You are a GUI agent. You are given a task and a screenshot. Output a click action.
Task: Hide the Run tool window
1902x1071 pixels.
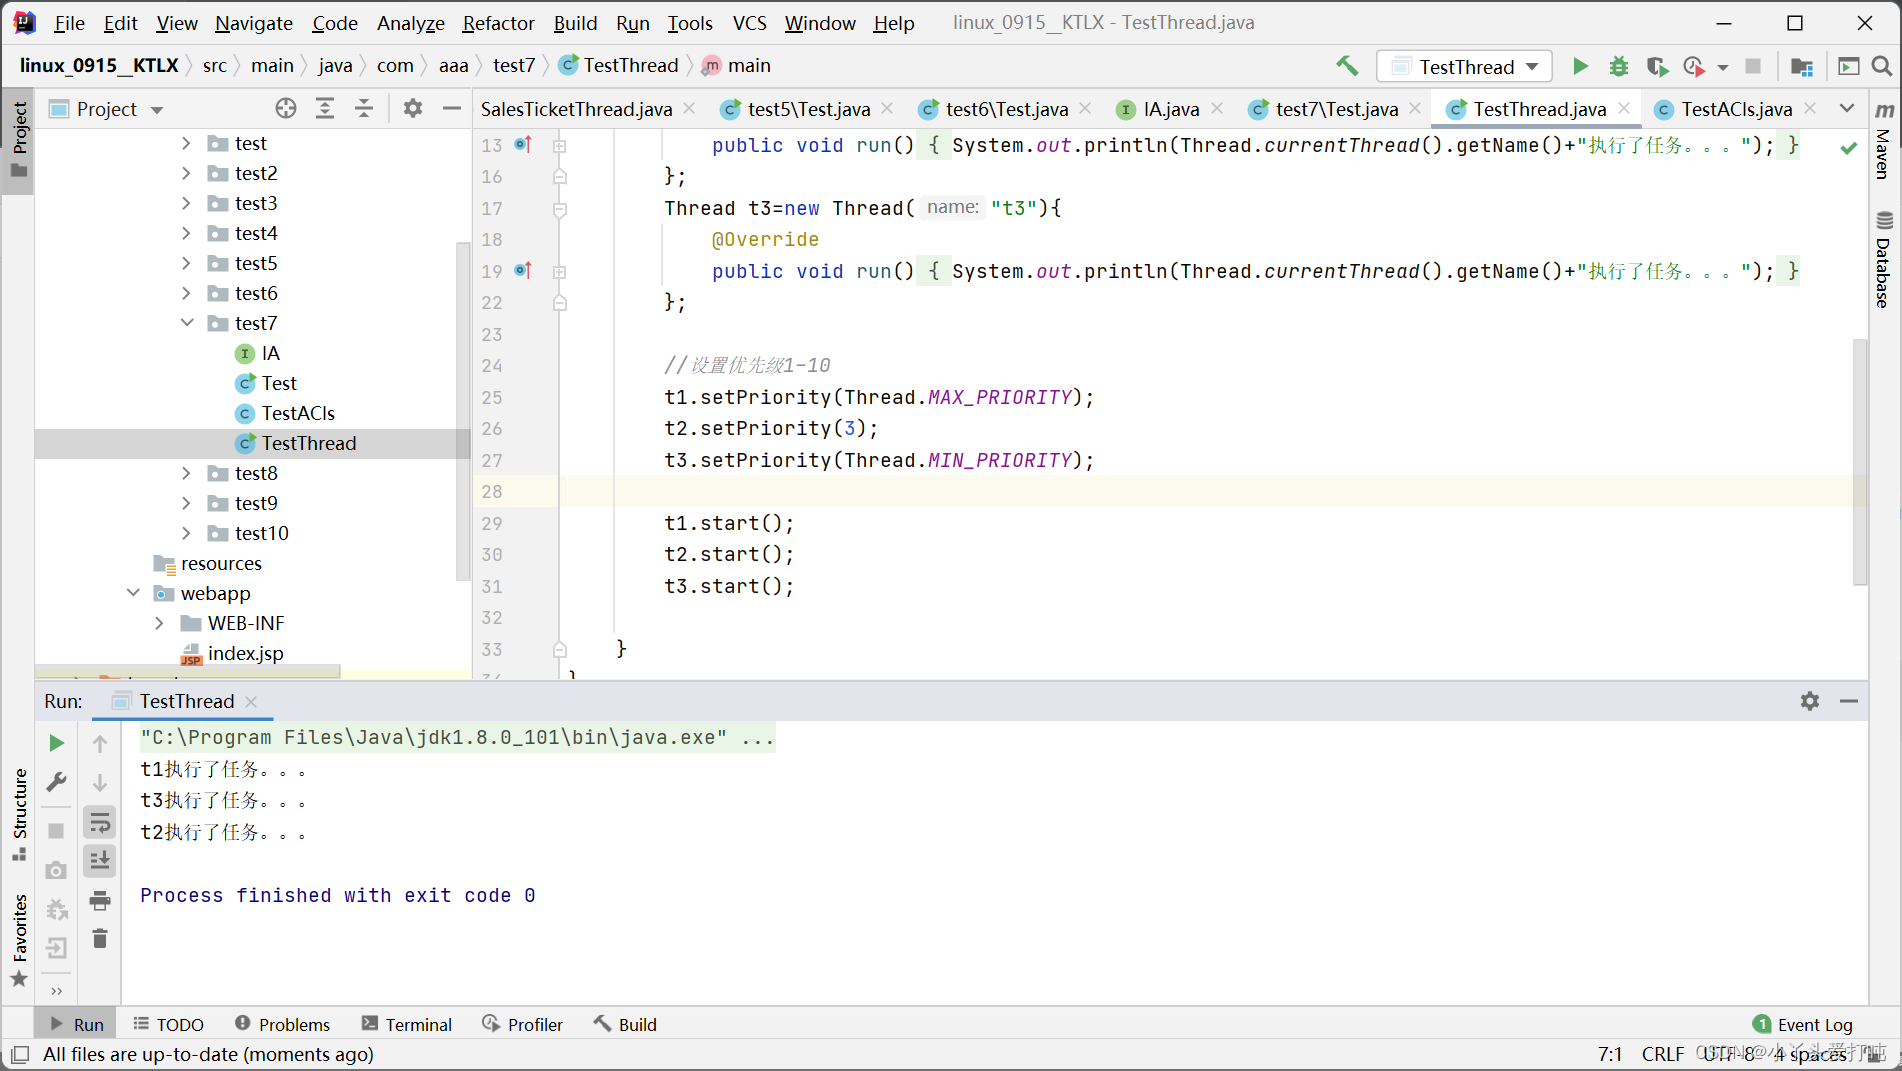click(x=1849, y=701)
